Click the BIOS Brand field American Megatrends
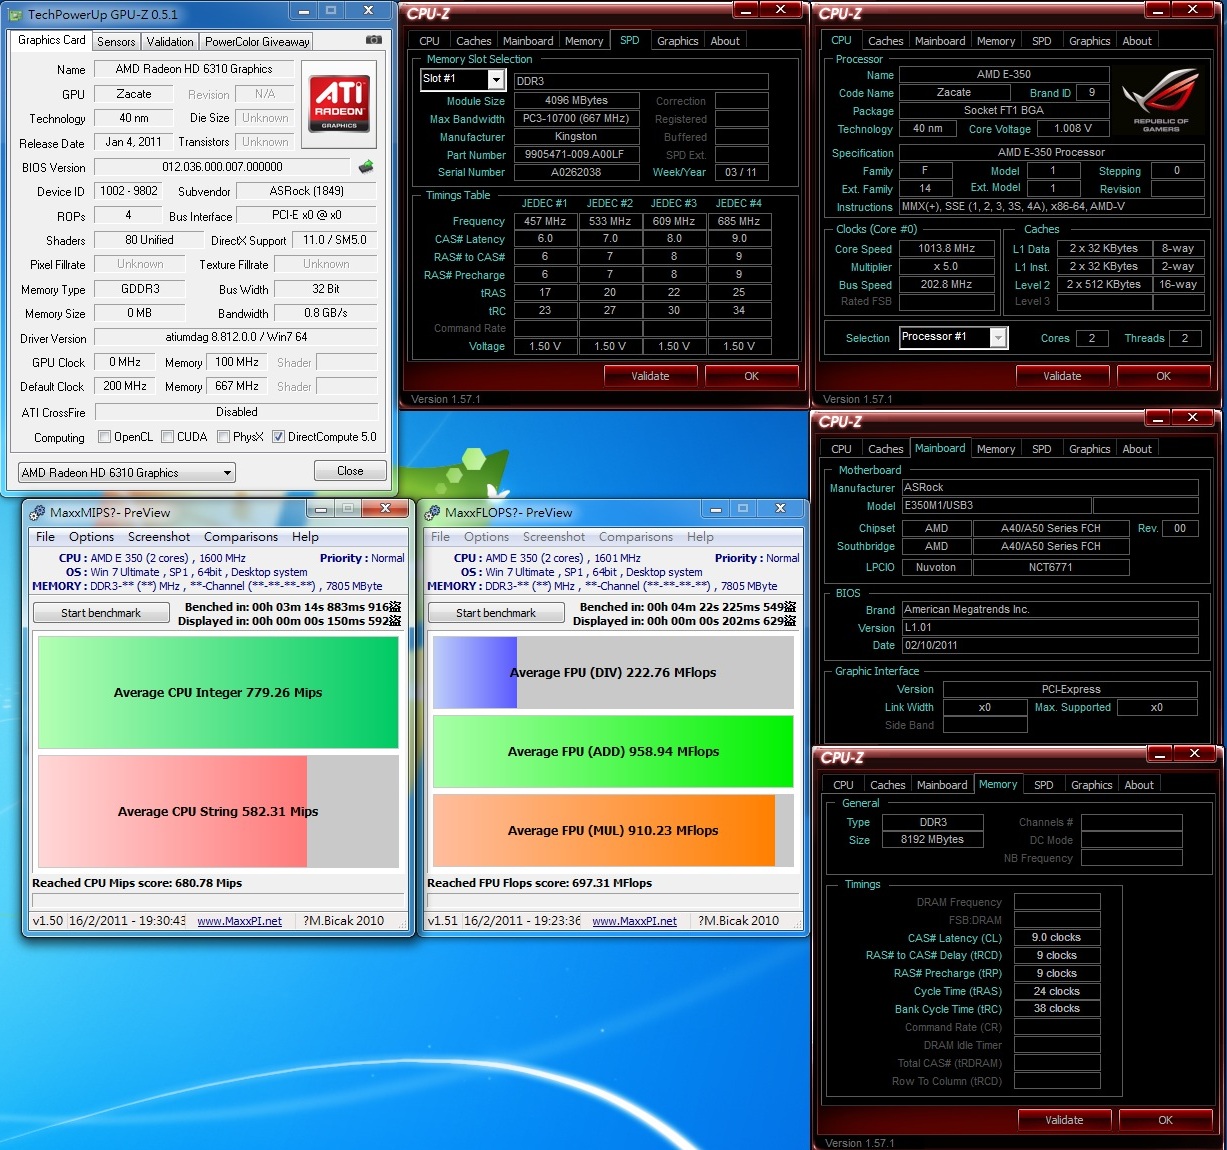 click(x=1049, y=610)
